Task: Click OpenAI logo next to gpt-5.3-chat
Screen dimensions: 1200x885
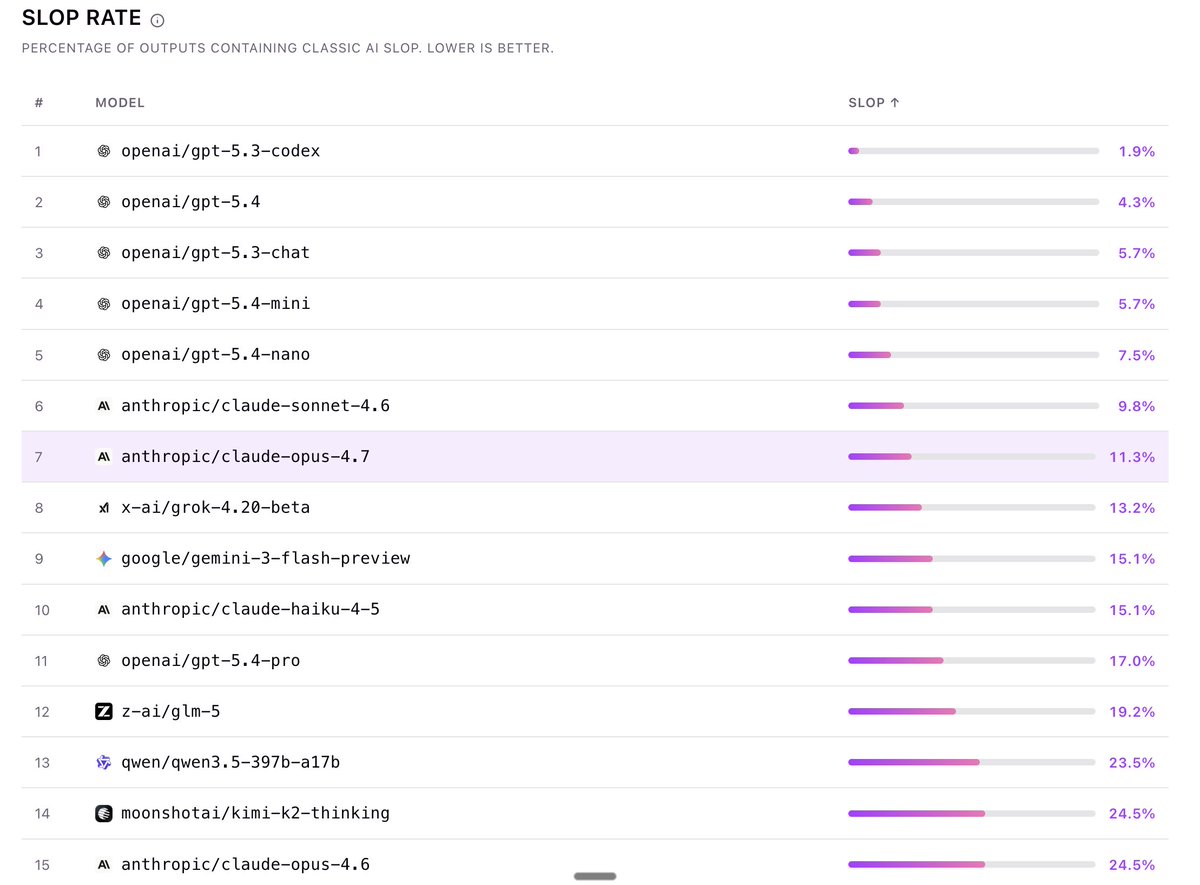Action: (x=104, y=253)
